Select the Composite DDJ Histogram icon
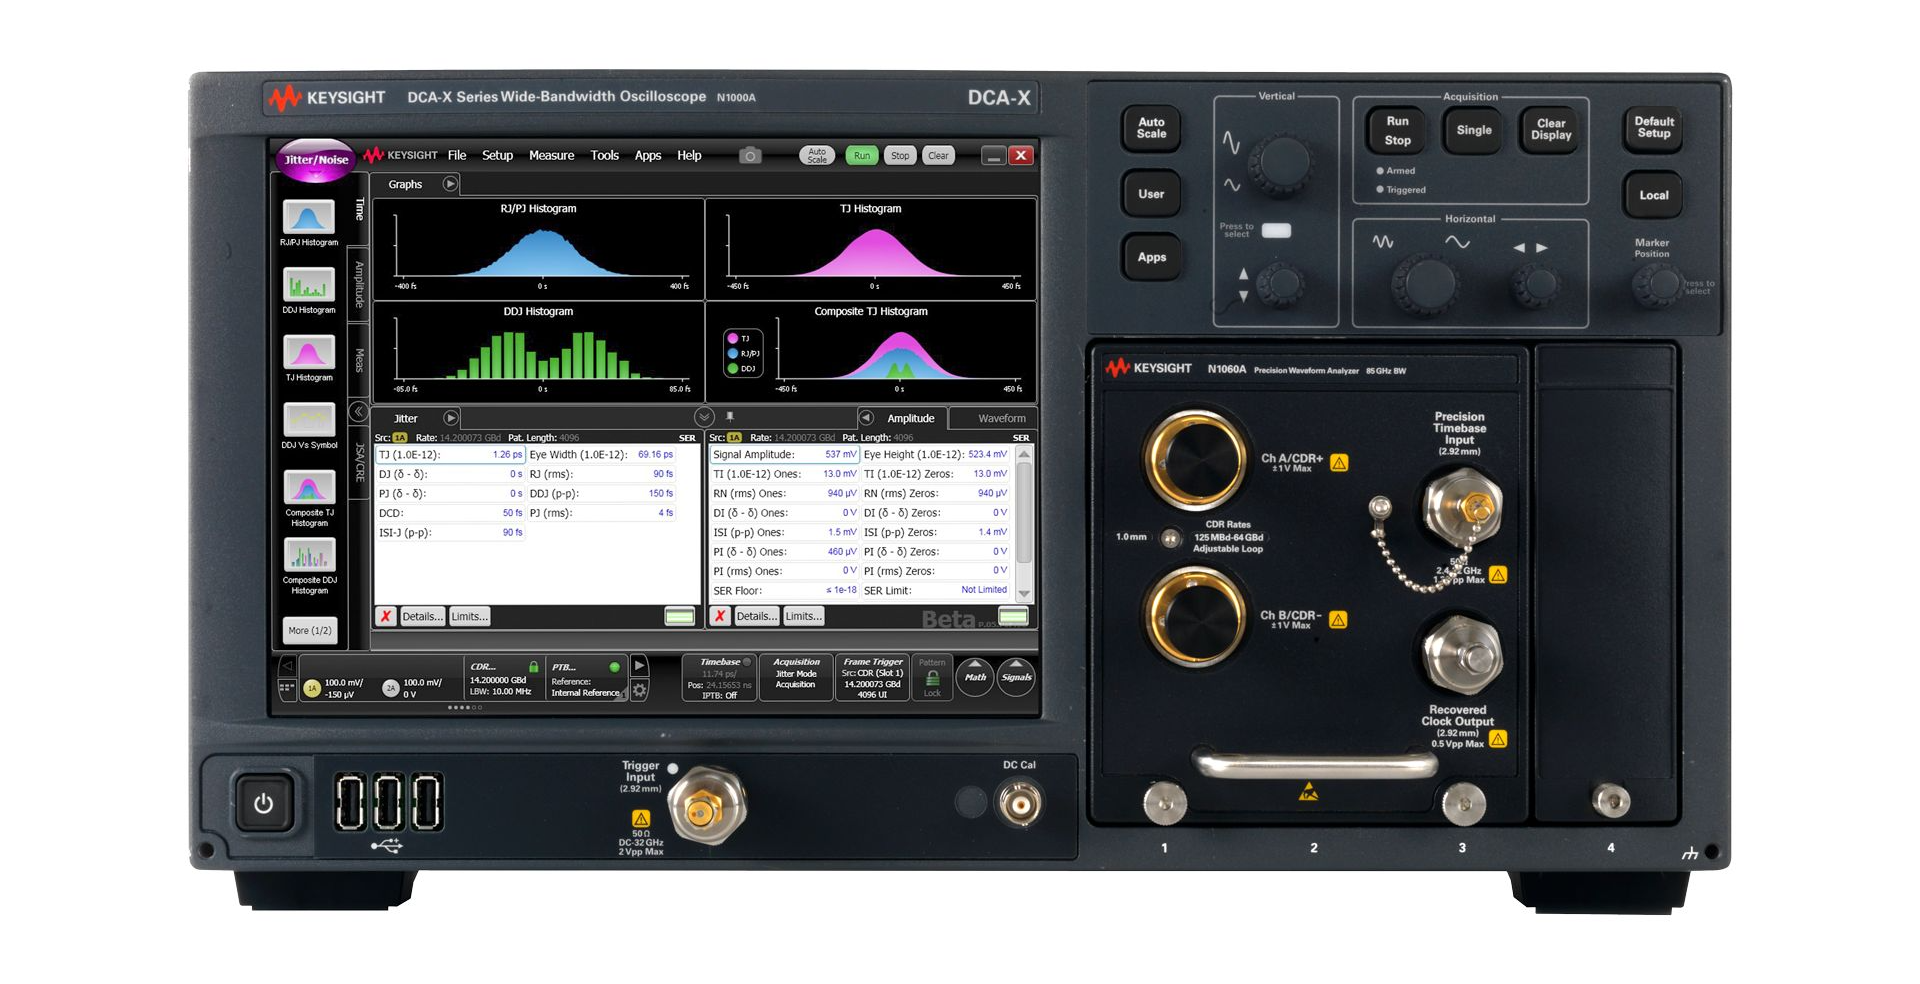 [x=309, y=555]
